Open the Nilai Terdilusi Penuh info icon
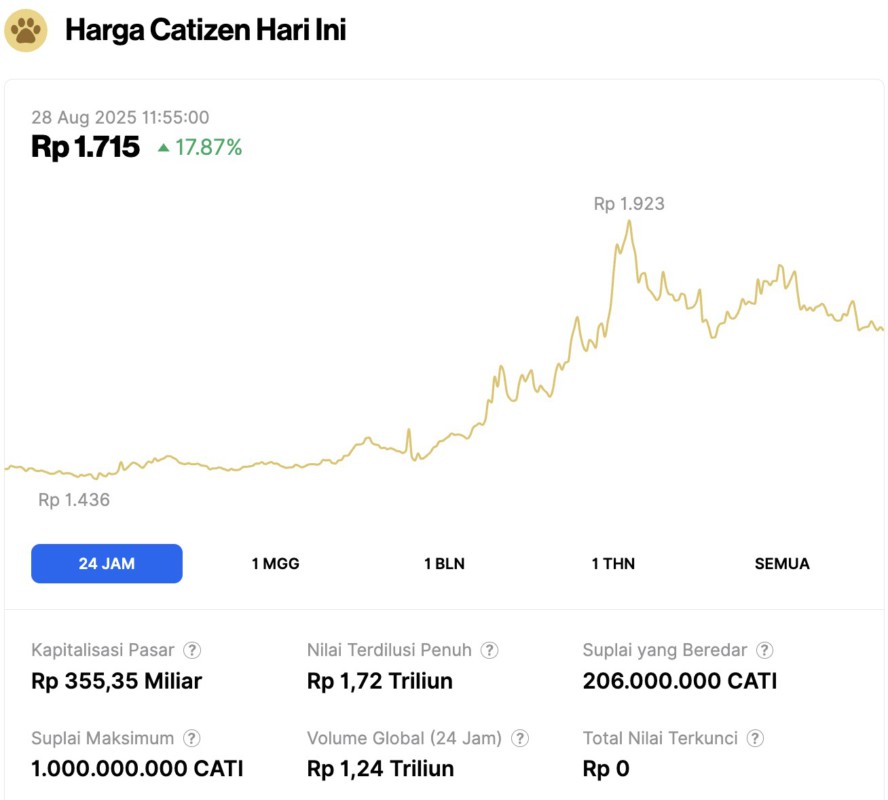The height and width of the screenshot is (800, 888). [489, 650]
